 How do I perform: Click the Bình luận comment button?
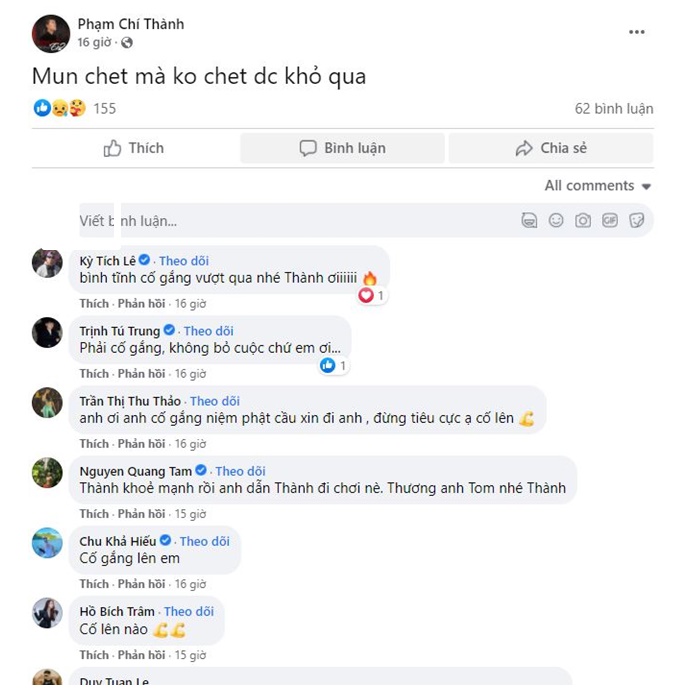(x=342, y=148)
